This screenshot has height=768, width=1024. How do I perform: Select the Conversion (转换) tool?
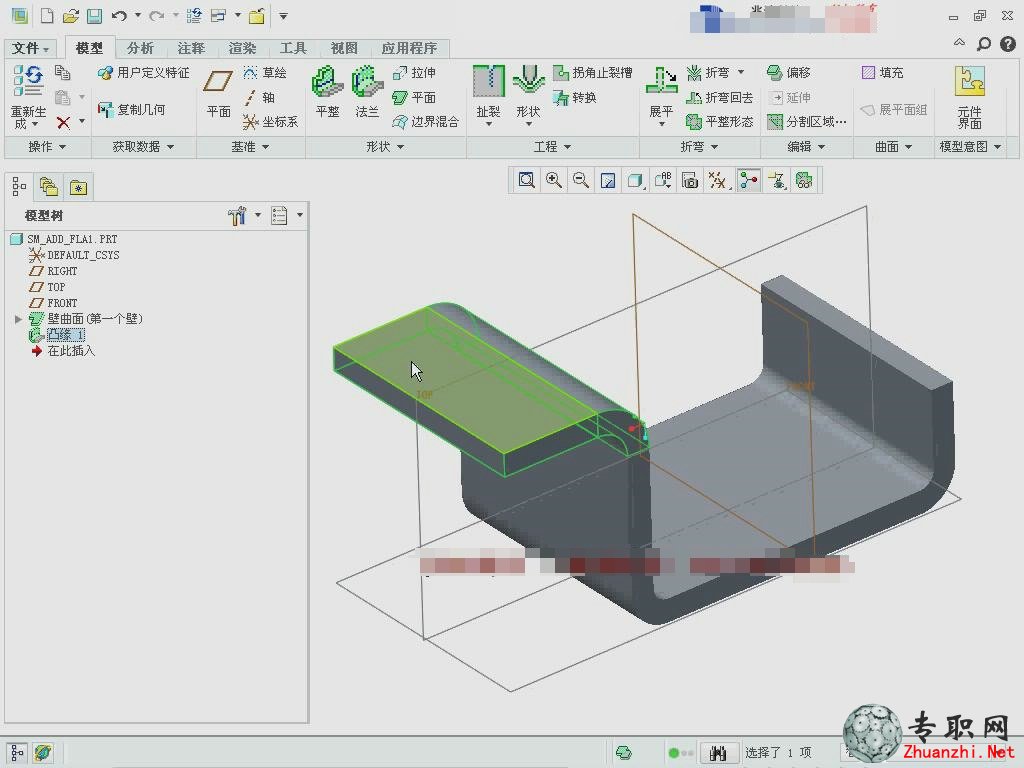[575, 97]
